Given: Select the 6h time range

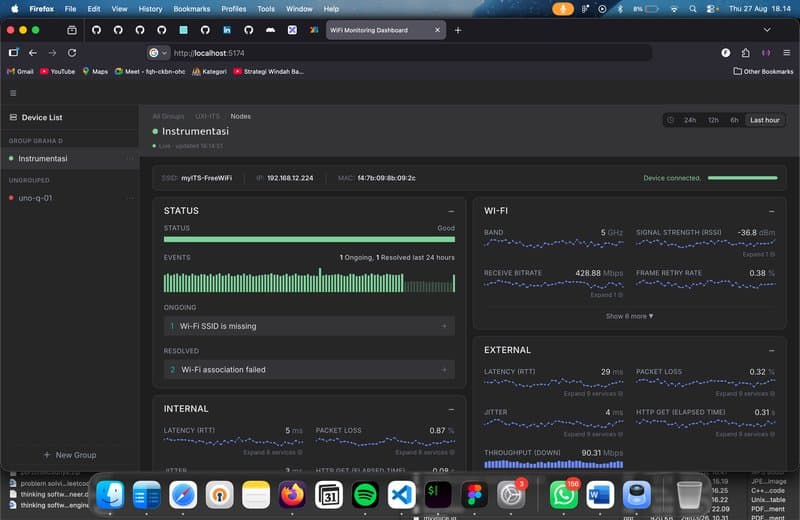Looking at the screenshot, I should (x=734, y=120).
